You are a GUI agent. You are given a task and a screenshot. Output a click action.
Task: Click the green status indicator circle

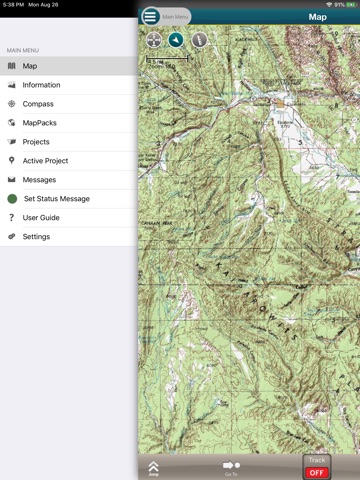click(12, 199)
